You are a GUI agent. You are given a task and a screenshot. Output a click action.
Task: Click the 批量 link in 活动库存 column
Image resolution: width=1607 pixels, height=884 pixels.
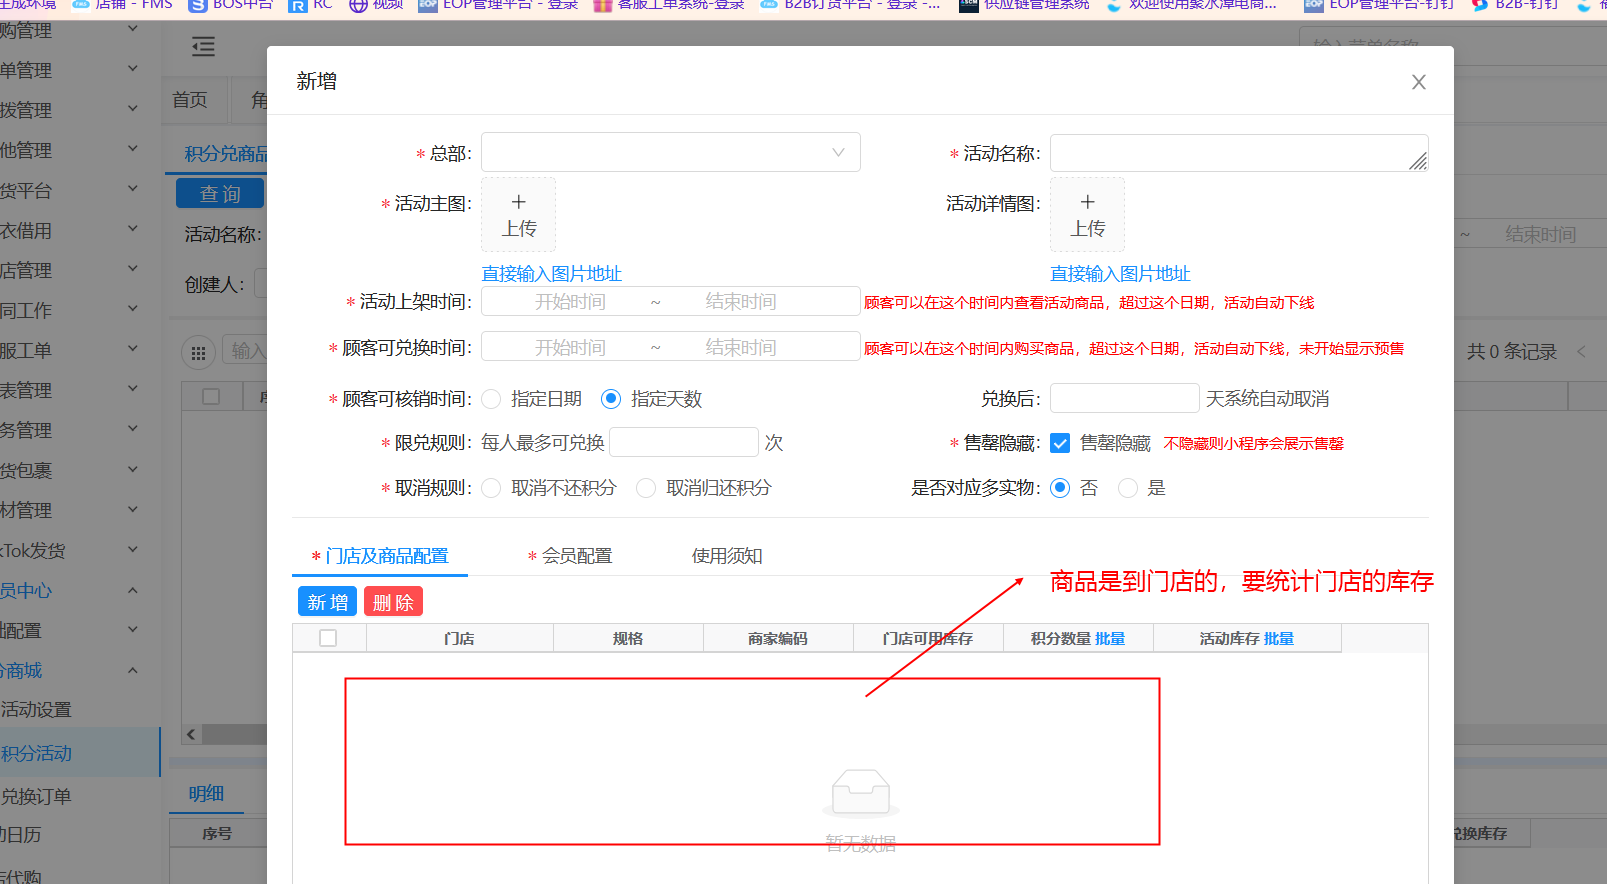point(1279,639)
